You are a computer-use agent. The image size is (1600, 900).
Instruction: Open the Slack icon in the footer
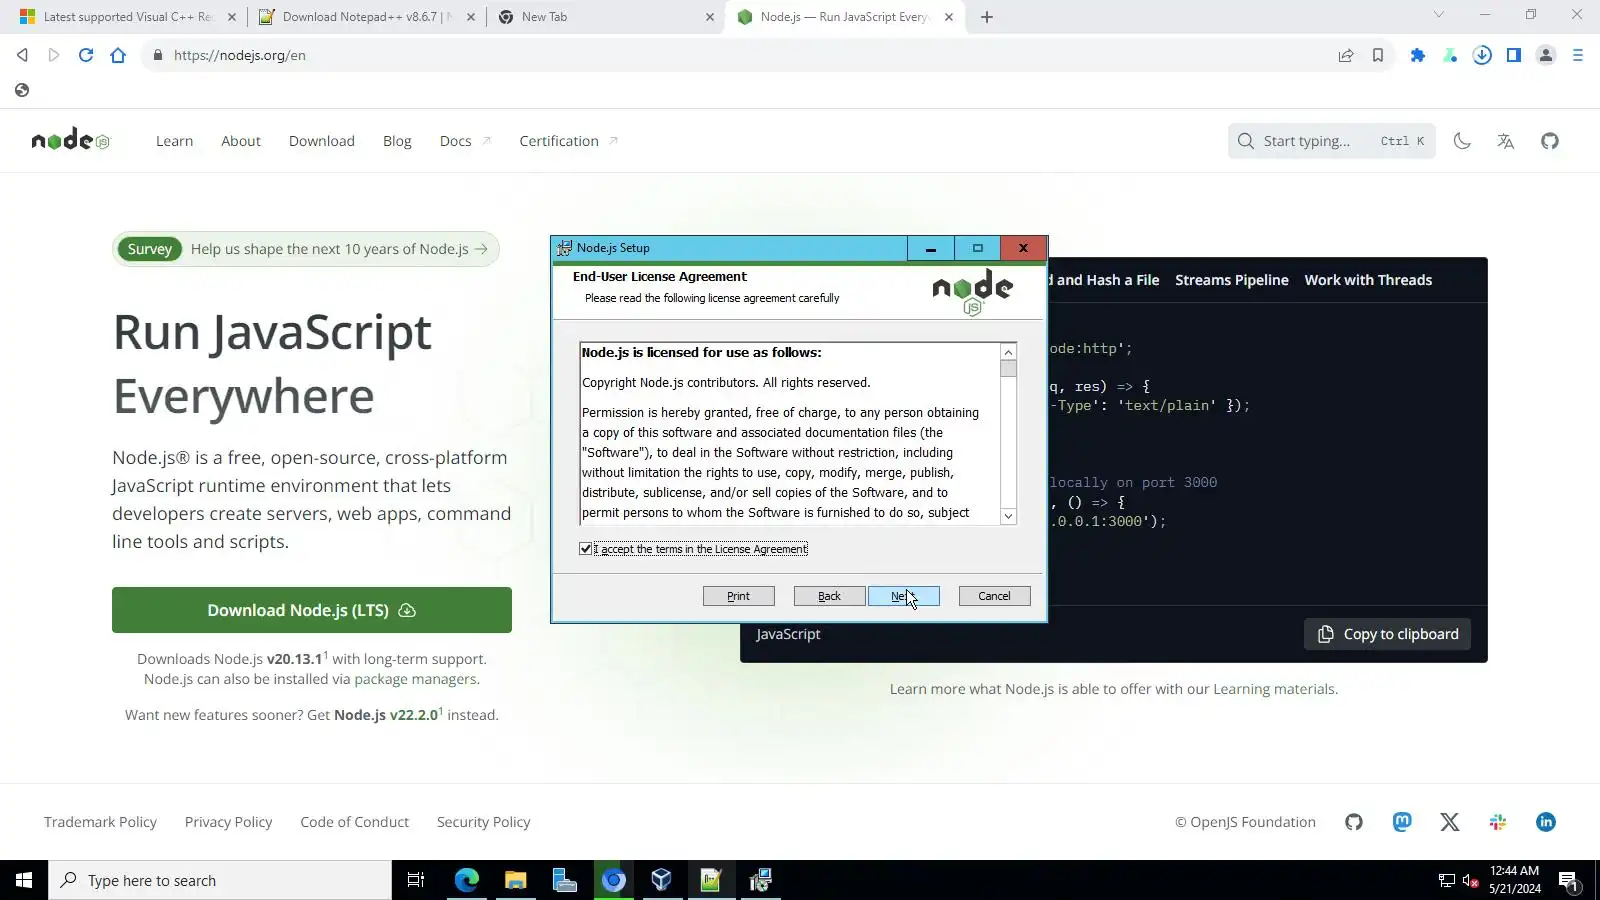pyautogui.click(x=1498, y=822)
